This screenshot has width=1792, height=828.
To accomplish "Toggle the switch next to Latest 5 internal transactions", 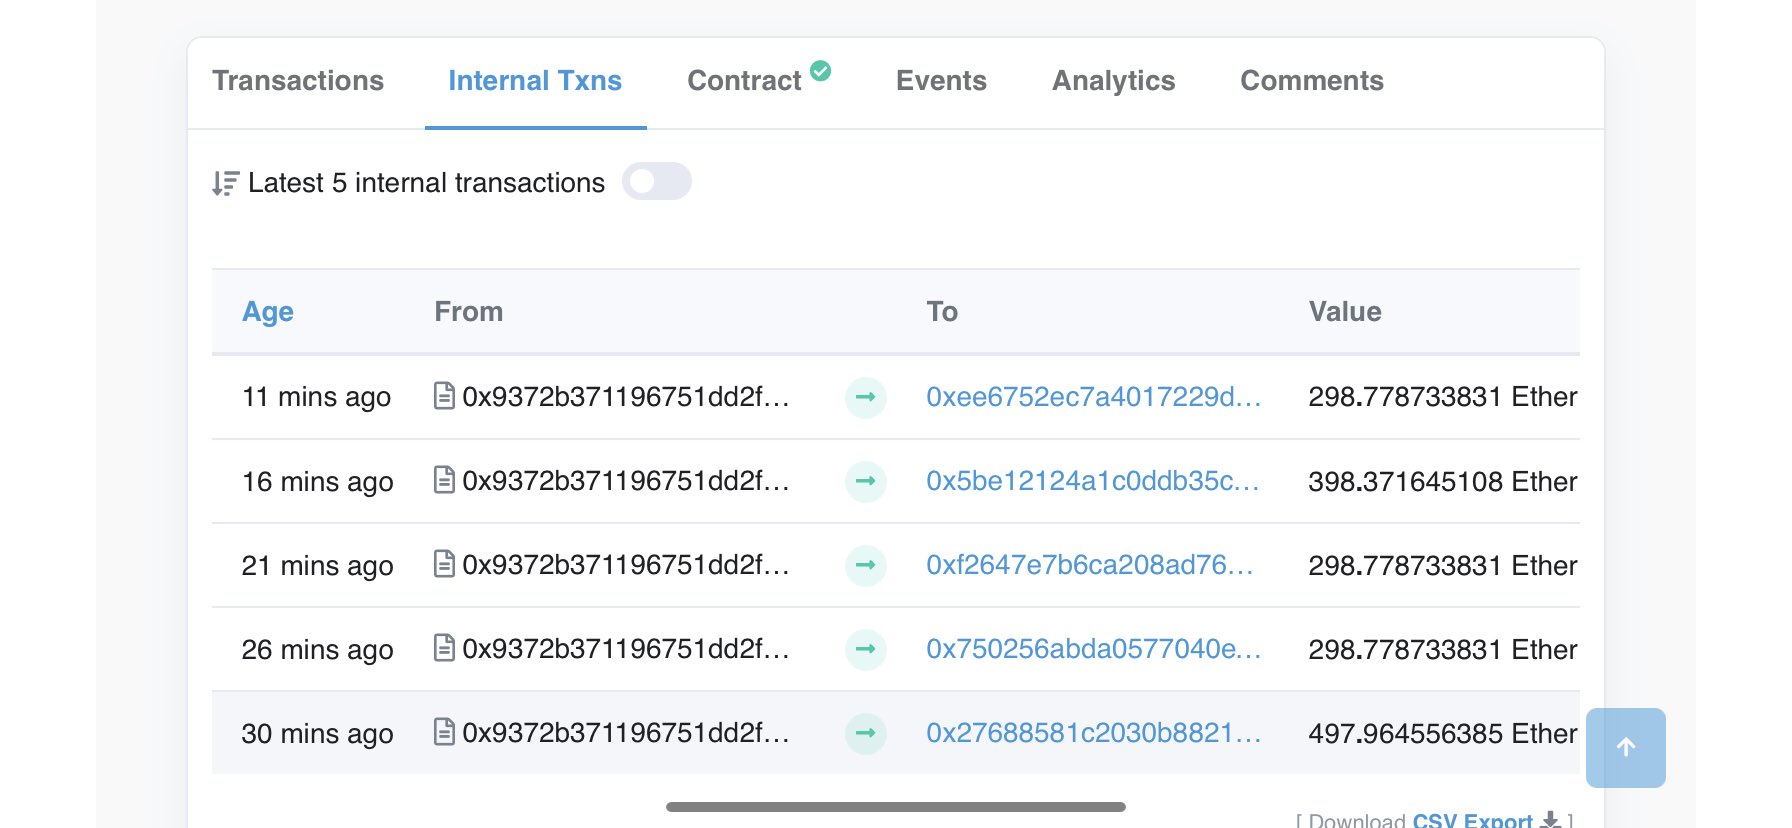I will (656, 181).
